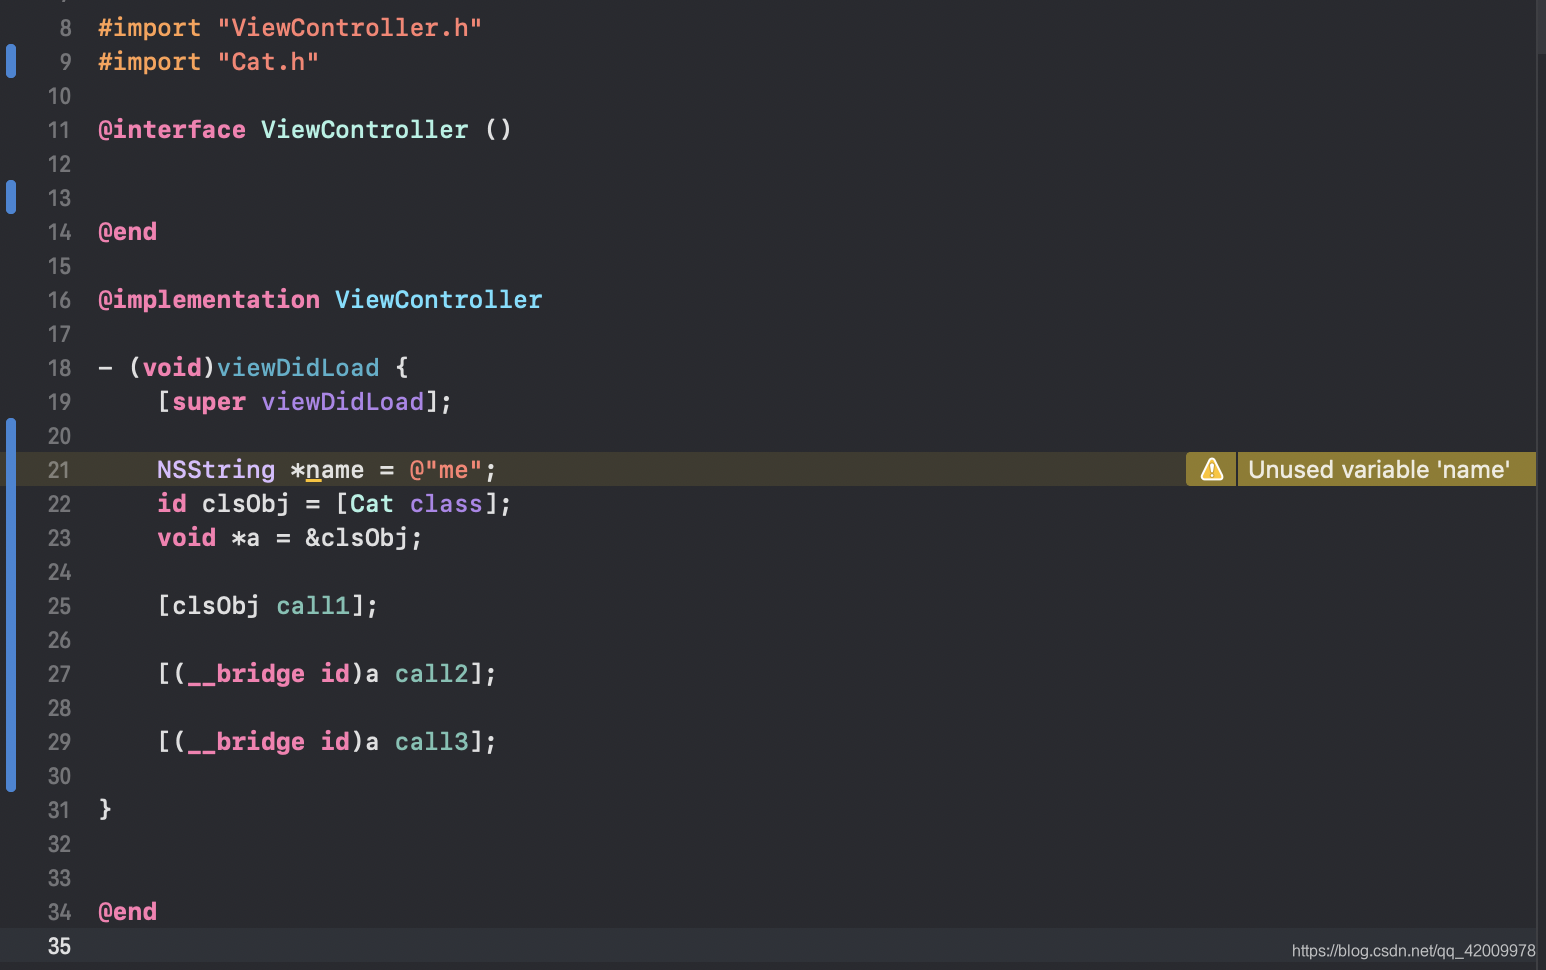
Task: Click the @end on line 14
Action: 128,232
